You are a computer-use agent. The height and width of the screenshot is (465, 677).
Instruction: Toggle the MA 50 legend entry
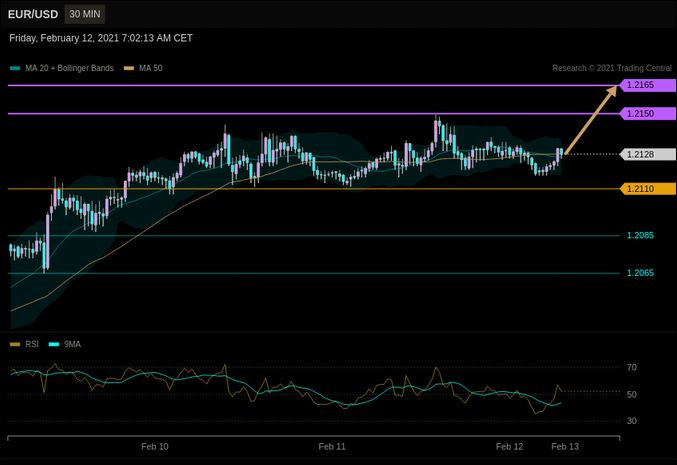click(143, 68)
